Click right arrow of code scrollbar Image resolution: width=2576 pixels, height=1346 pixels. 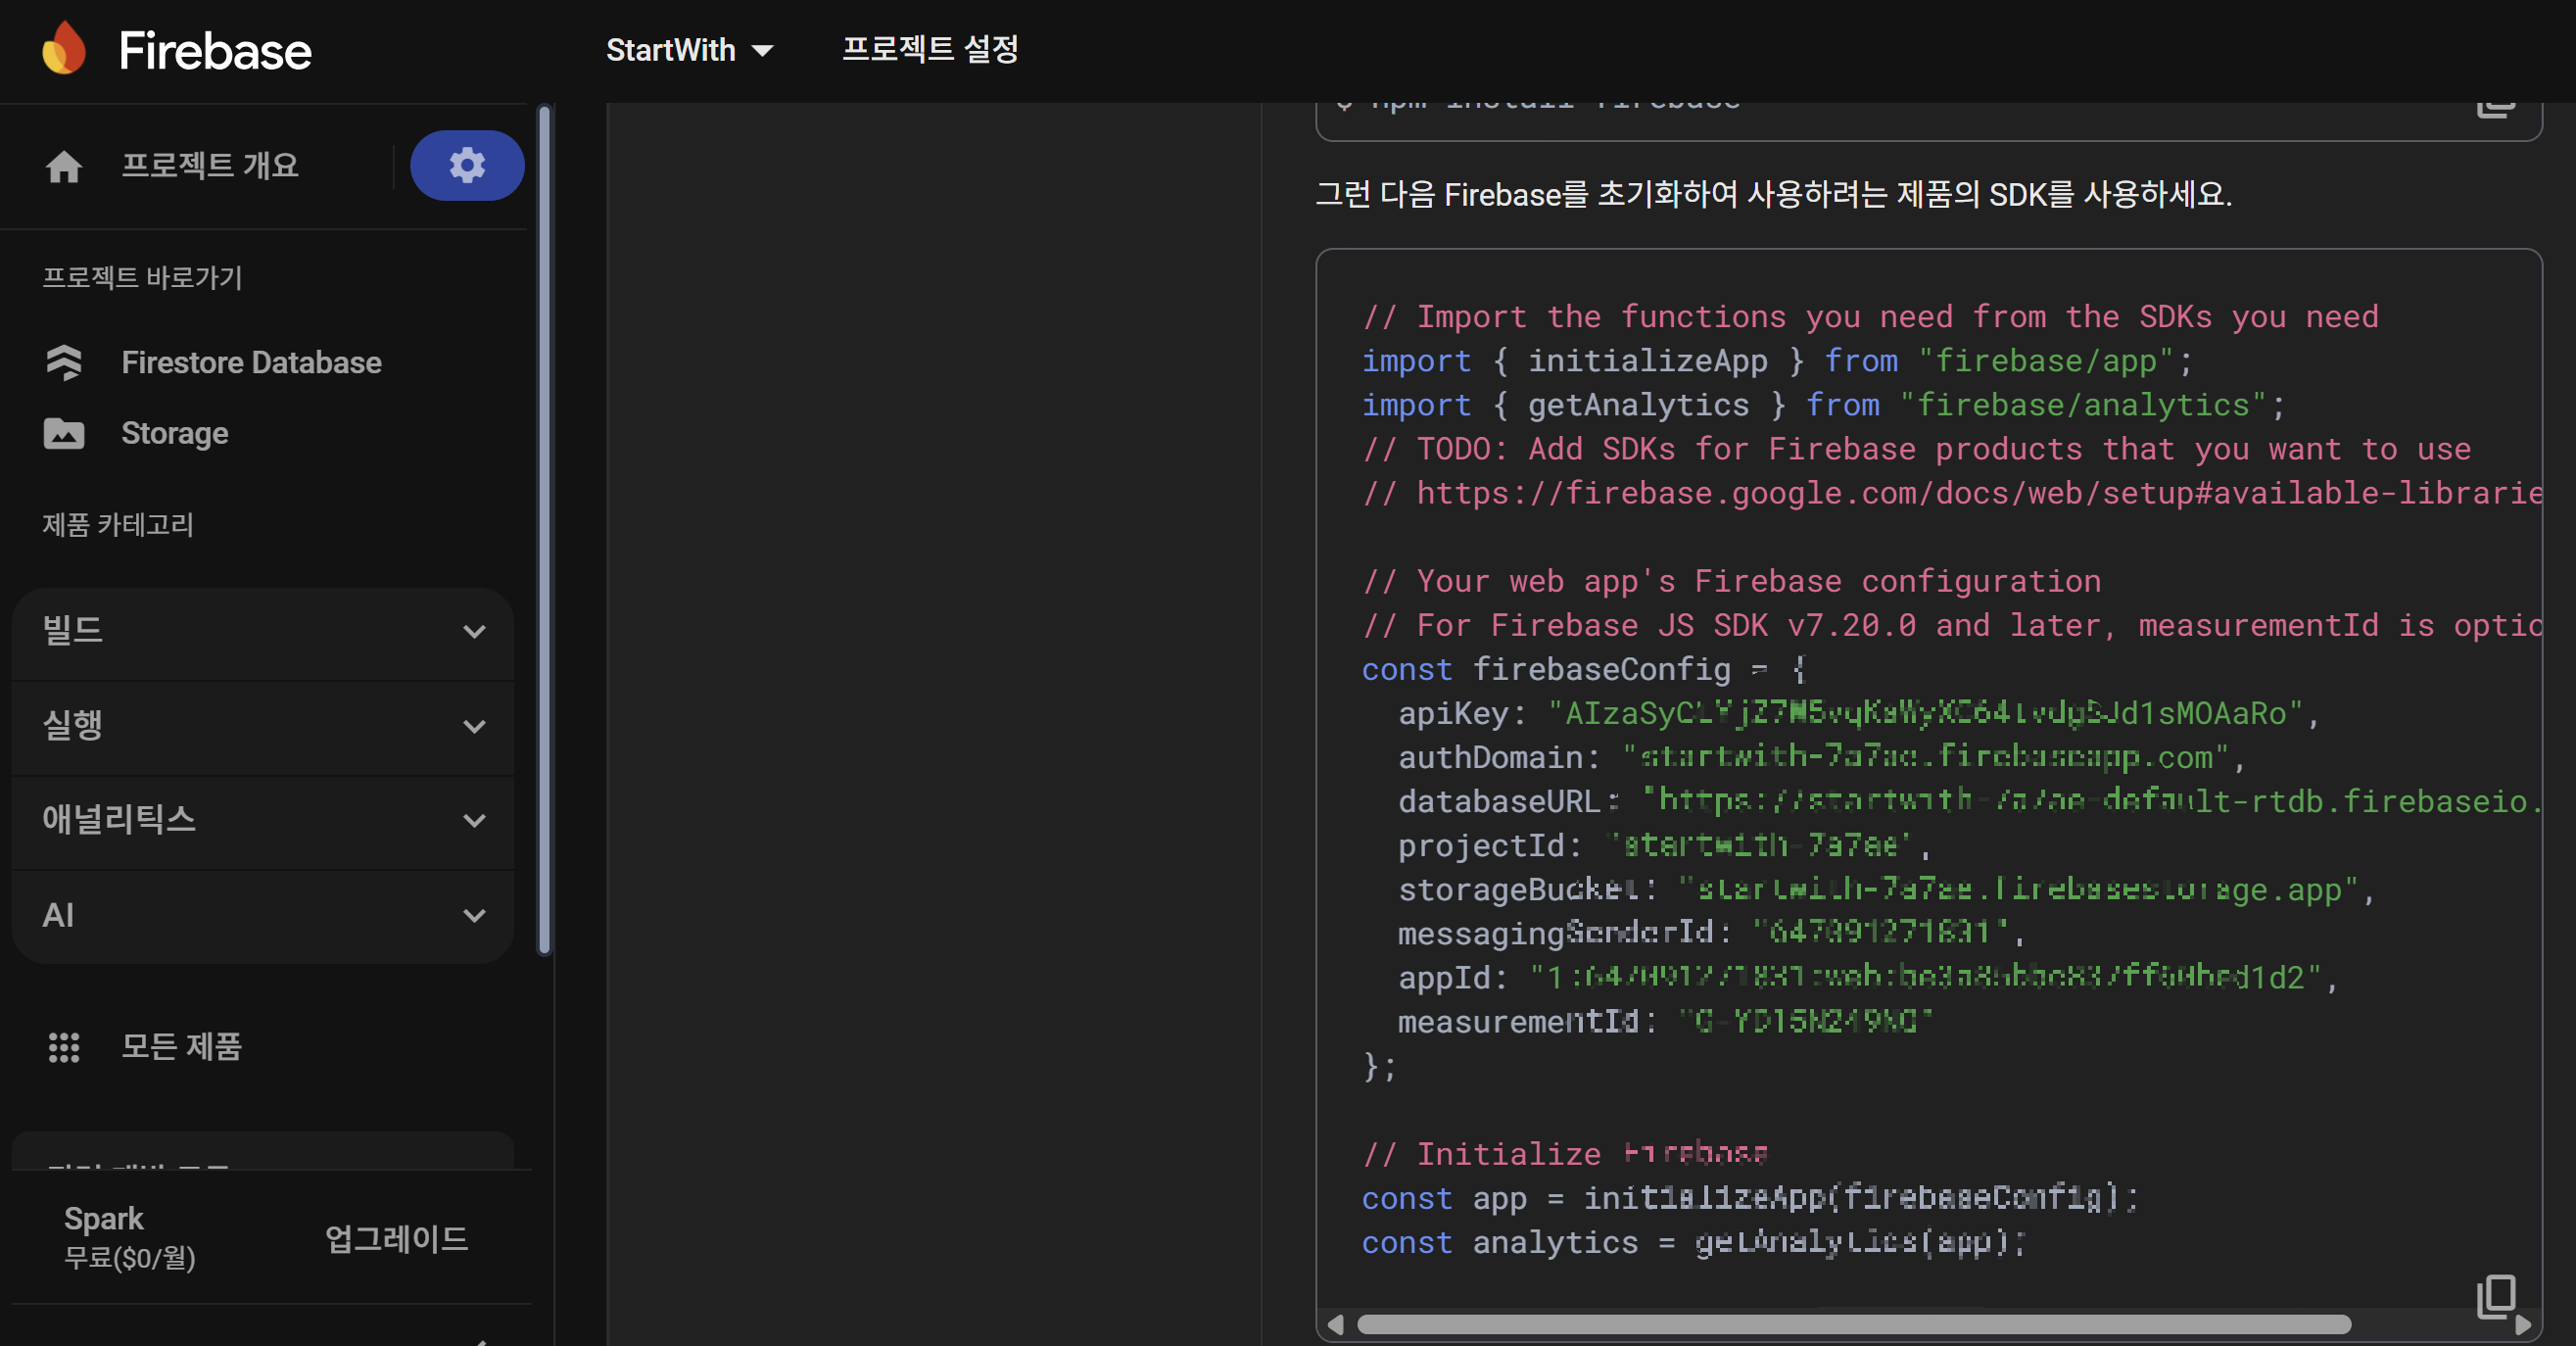(x=2522, y=1325)
